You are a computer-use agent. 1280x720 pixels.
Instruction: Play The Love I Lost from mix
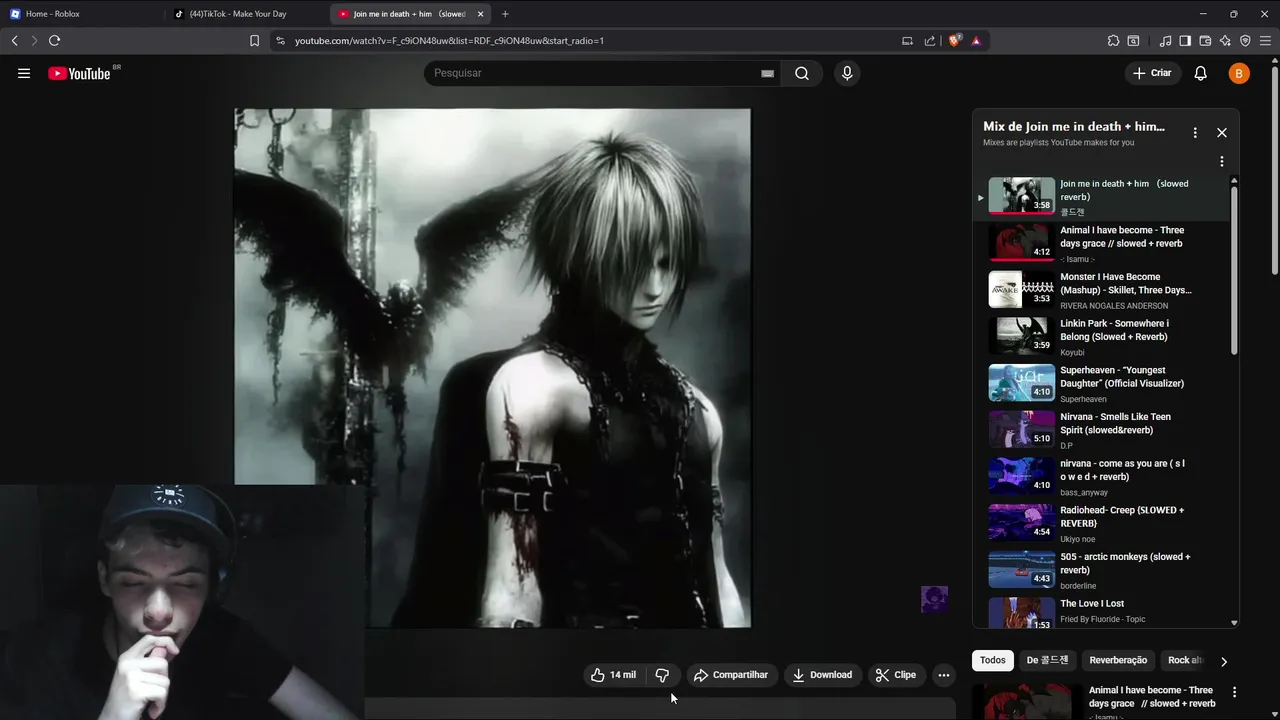(x=1100, y=611)
